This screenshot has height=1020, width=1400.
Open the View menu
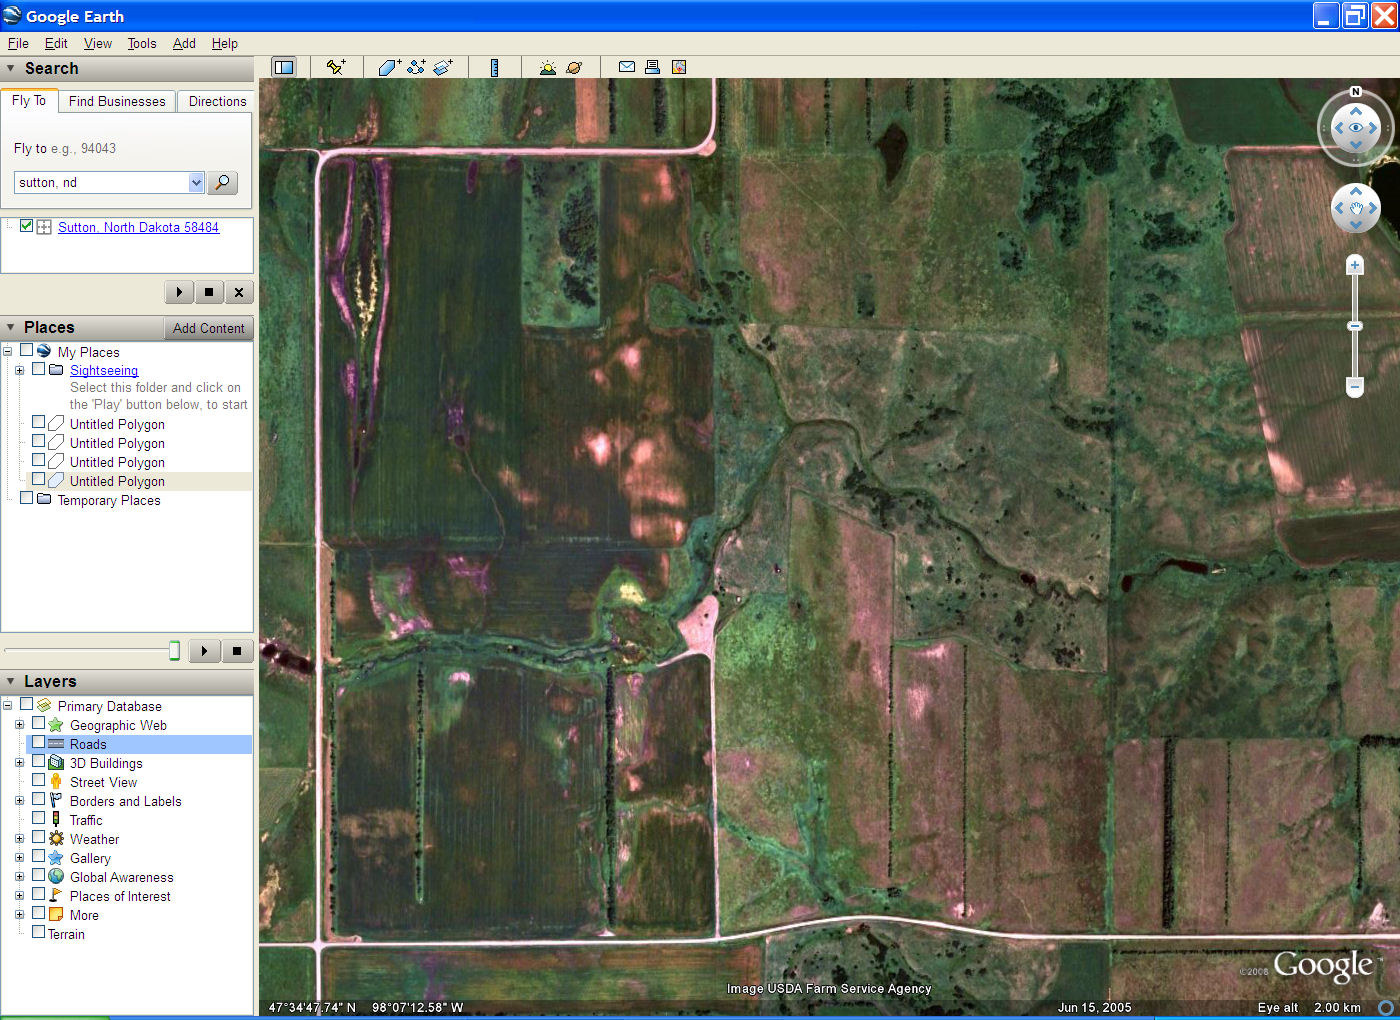click(98, 43)
